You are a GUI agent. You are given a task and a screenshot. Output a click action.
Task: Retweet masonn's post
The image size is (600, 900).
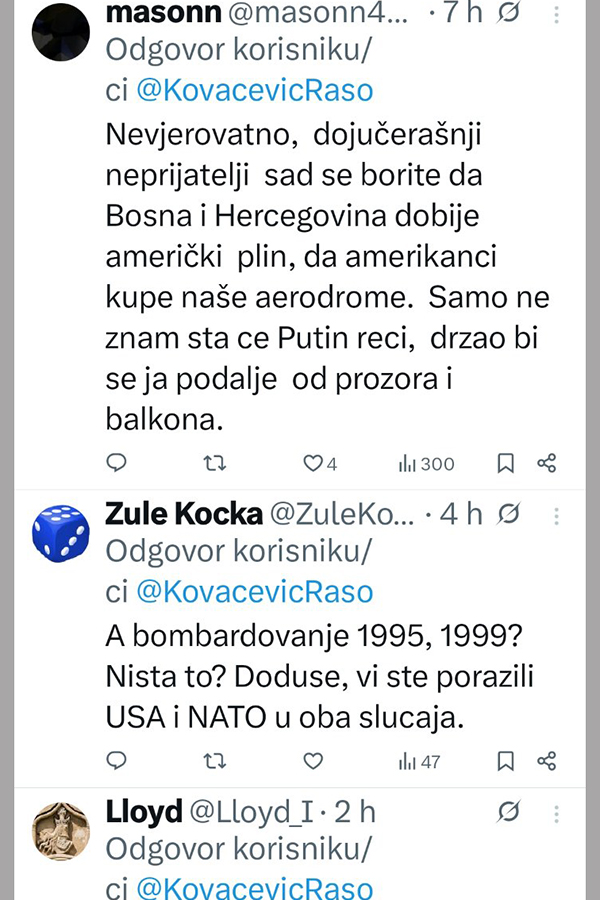(x=214, y=463)
